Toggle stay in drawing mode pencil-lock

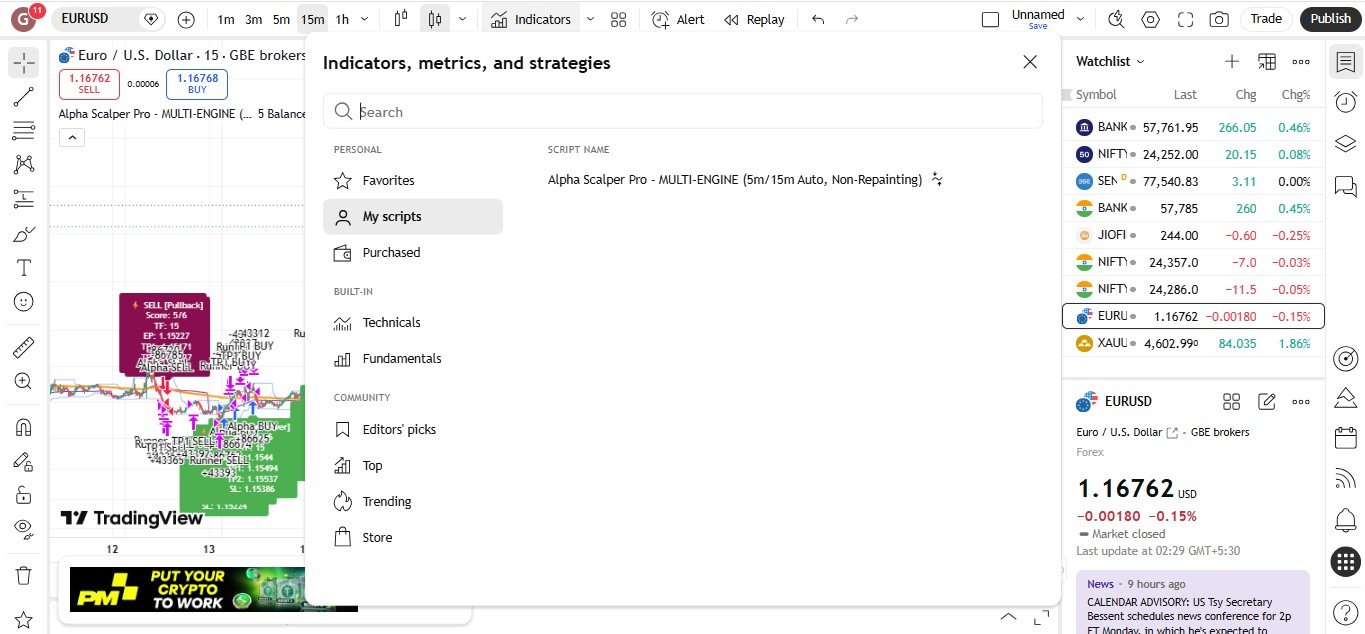(x=24, y=461)
